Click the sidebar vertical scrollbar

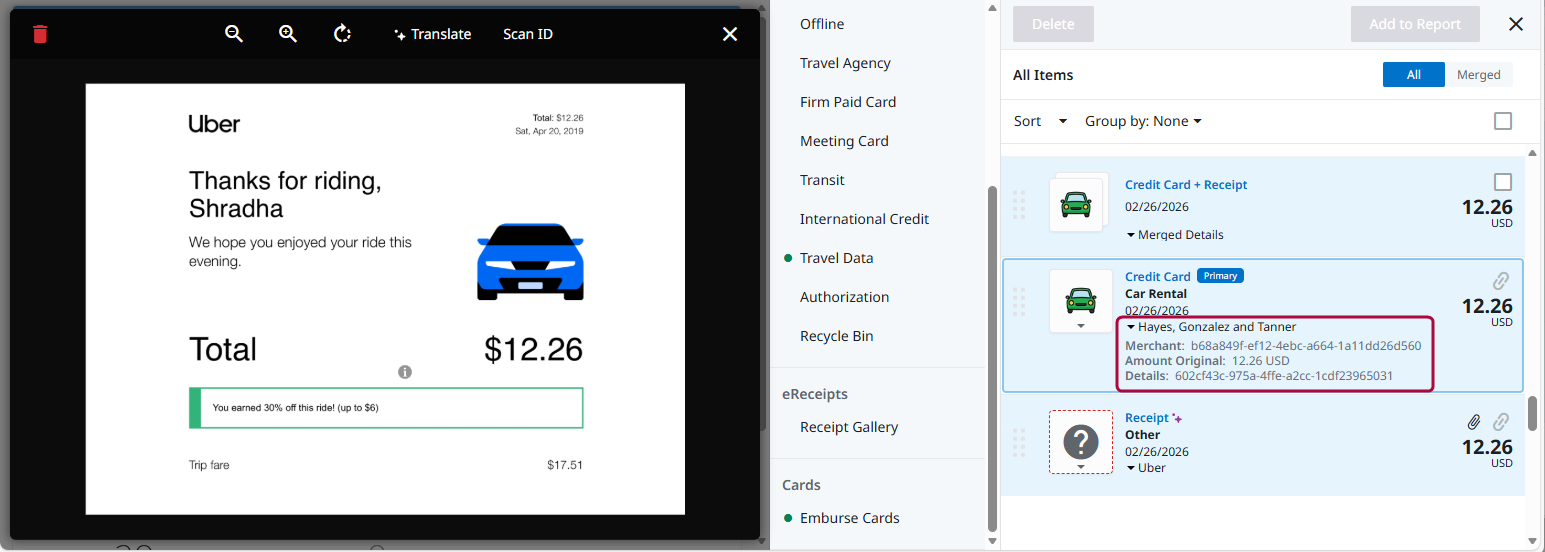click(x=992, y=358)
